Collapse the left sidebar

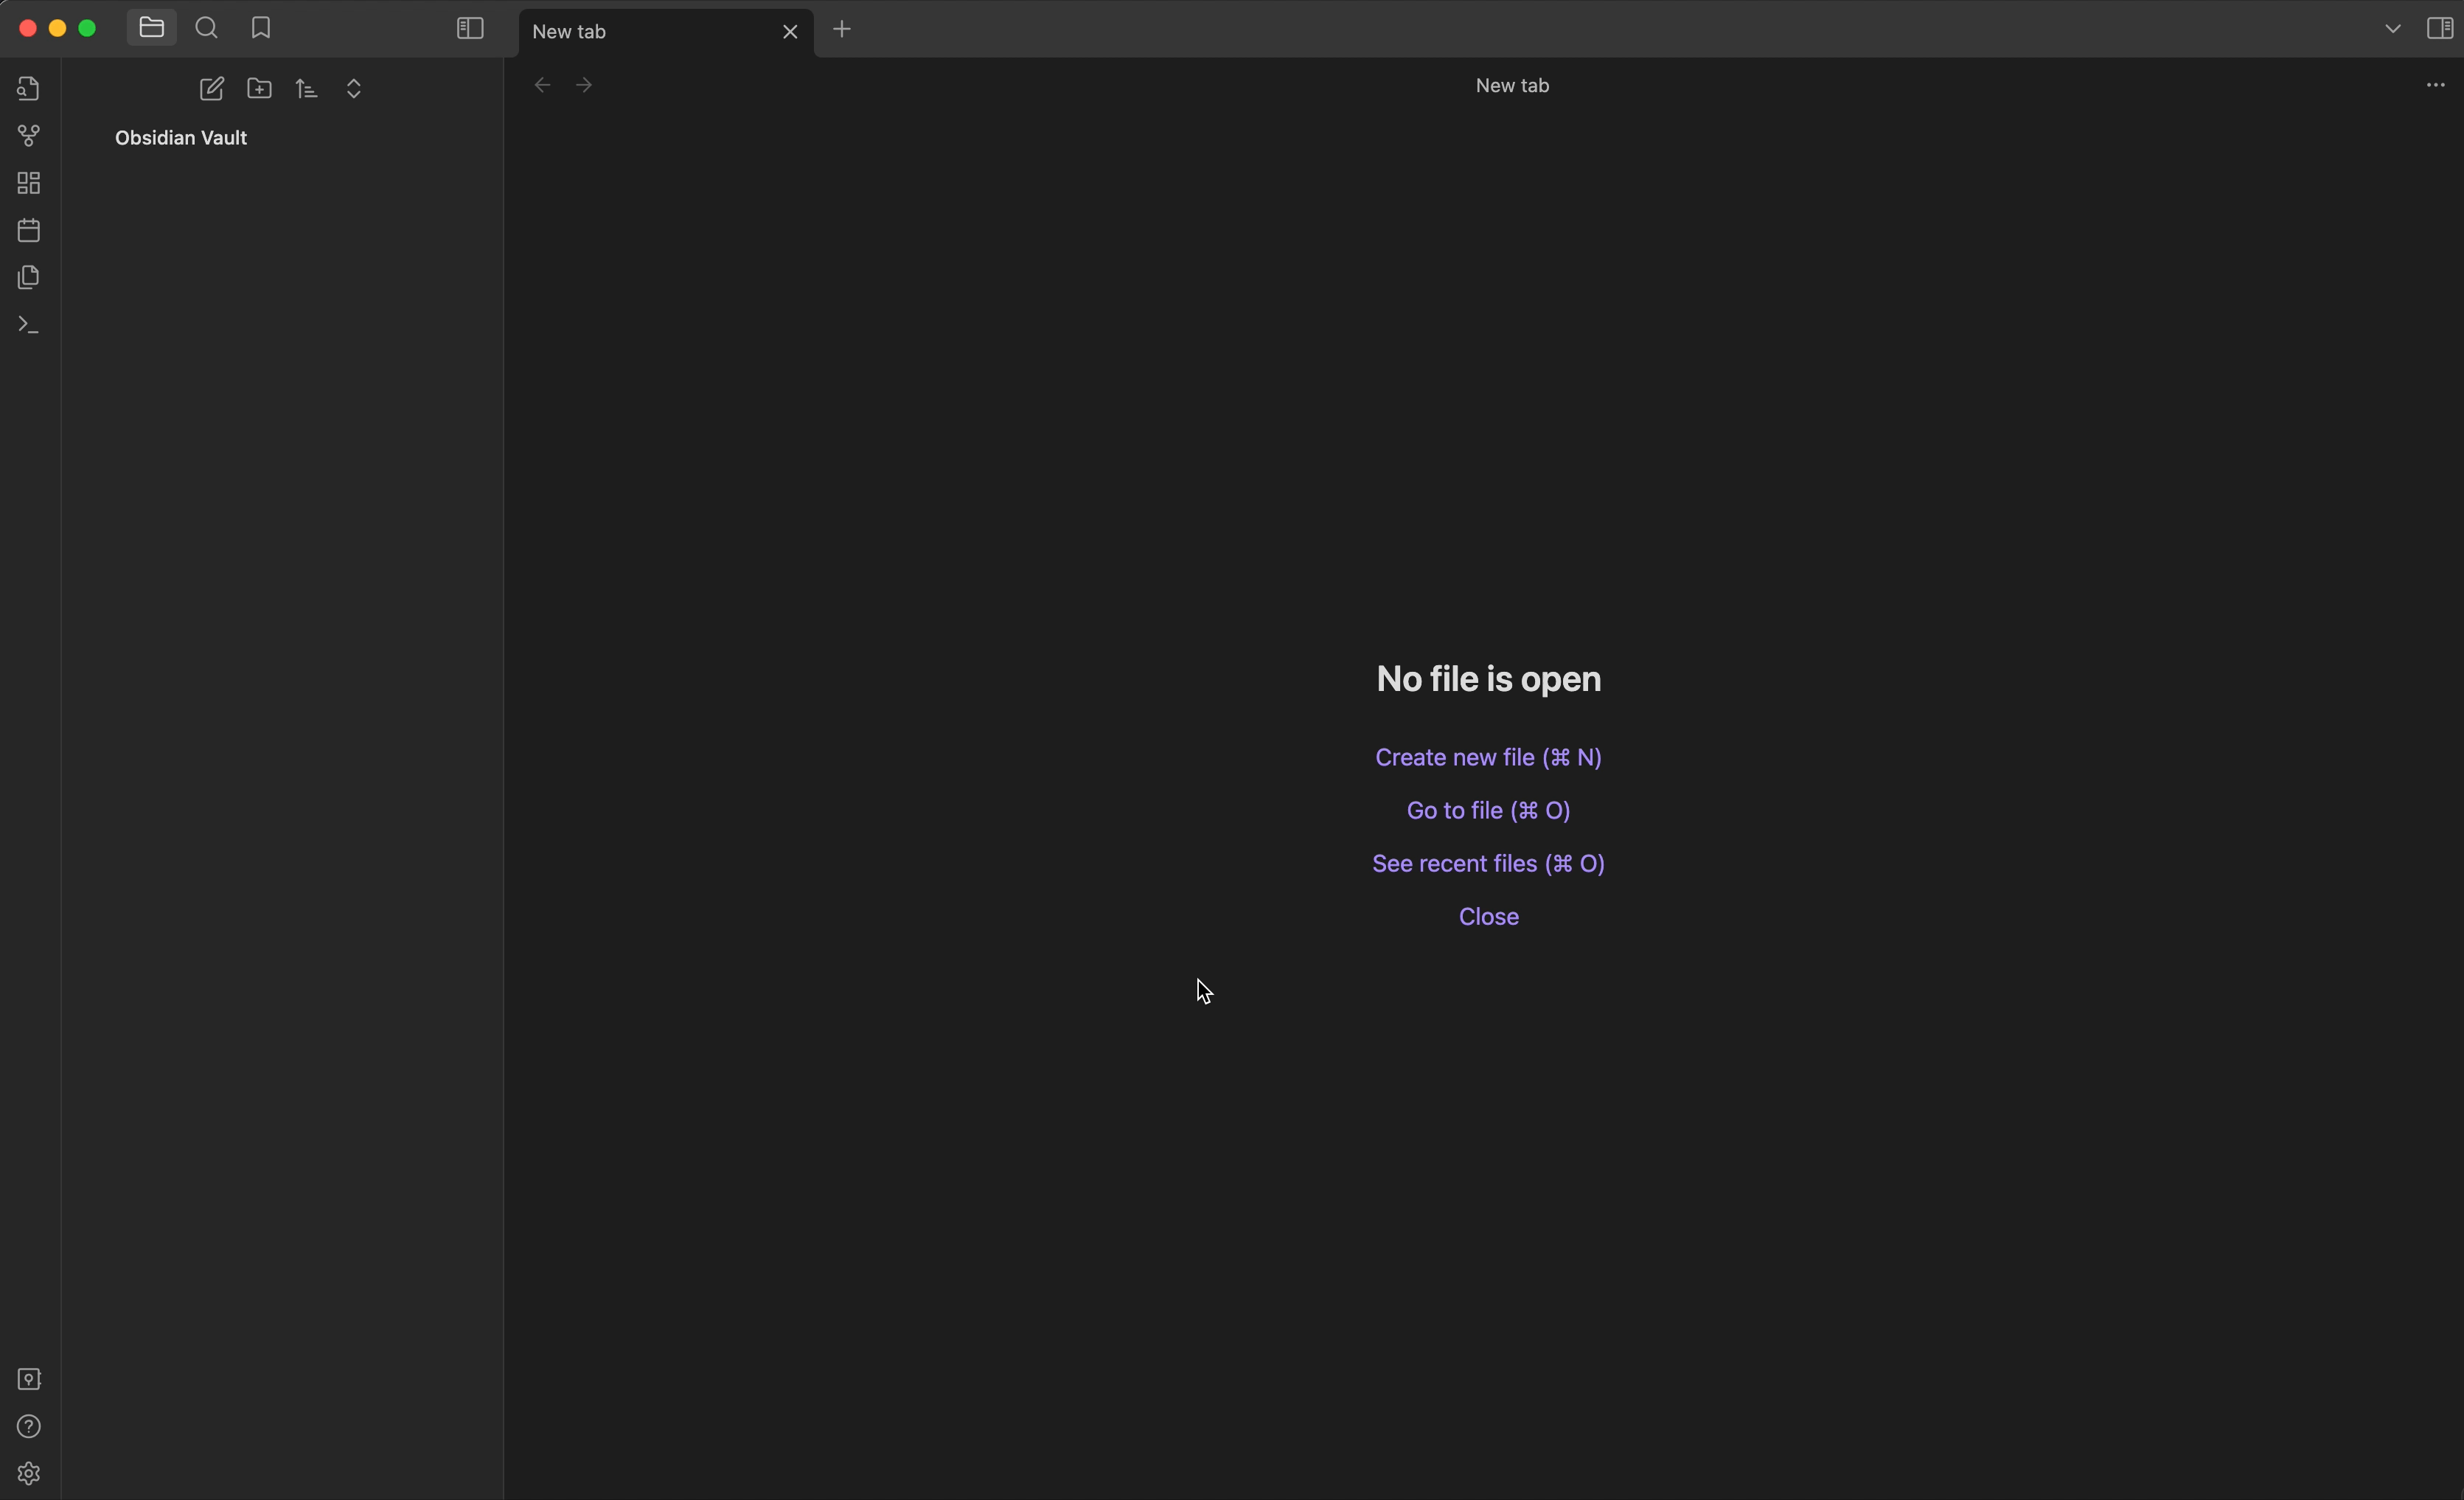click(468, 28)
